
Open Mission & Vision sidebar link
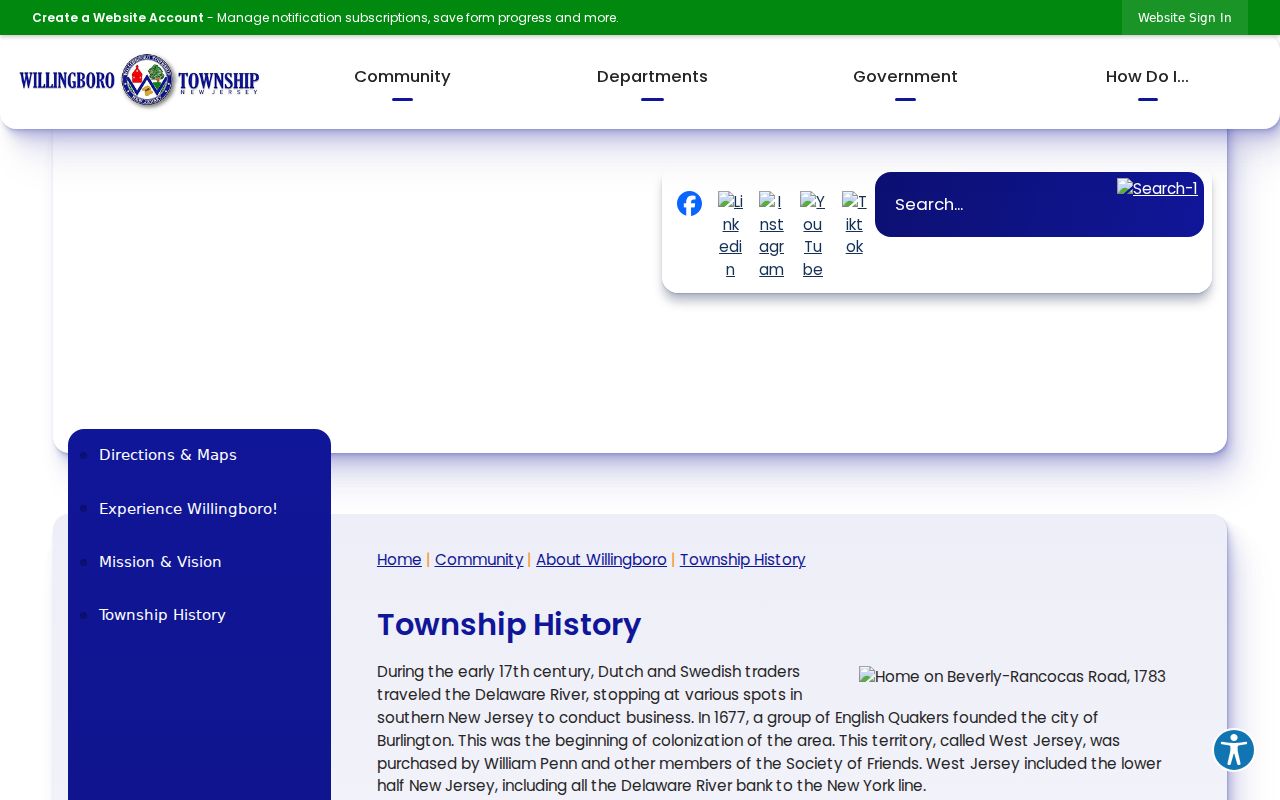(160, 562)
